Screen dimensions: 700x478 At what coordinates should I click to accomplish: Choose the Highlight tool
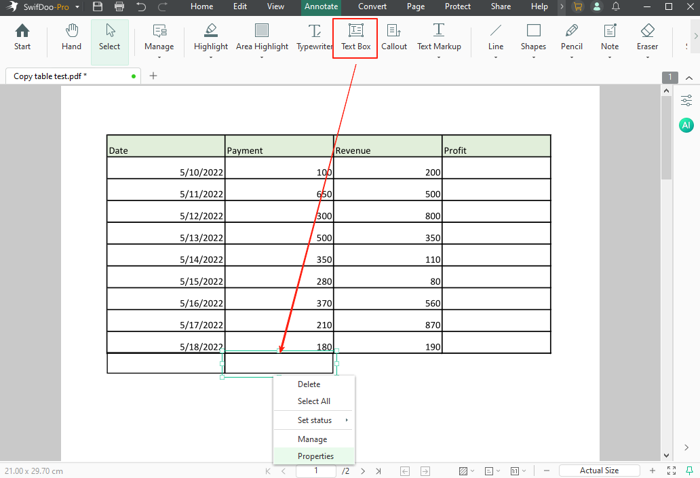211,37
